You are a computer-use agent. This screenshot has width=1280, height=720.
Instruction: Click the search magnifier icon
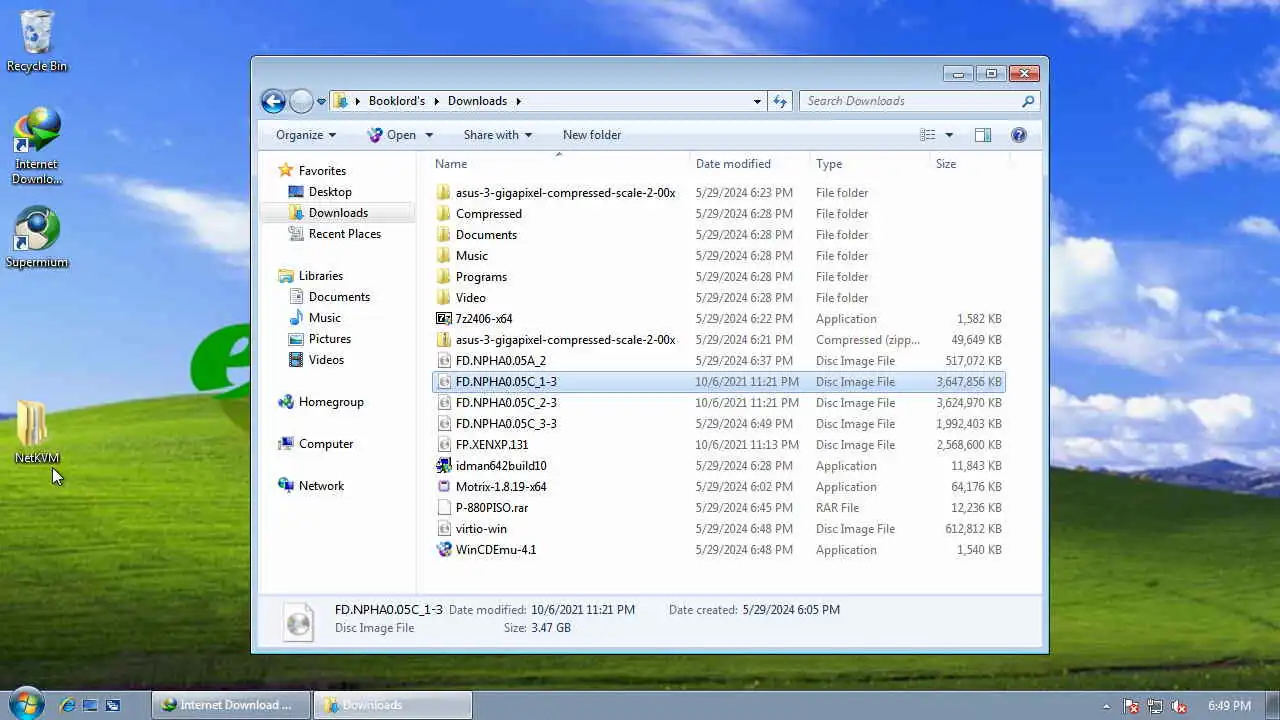1027,101
